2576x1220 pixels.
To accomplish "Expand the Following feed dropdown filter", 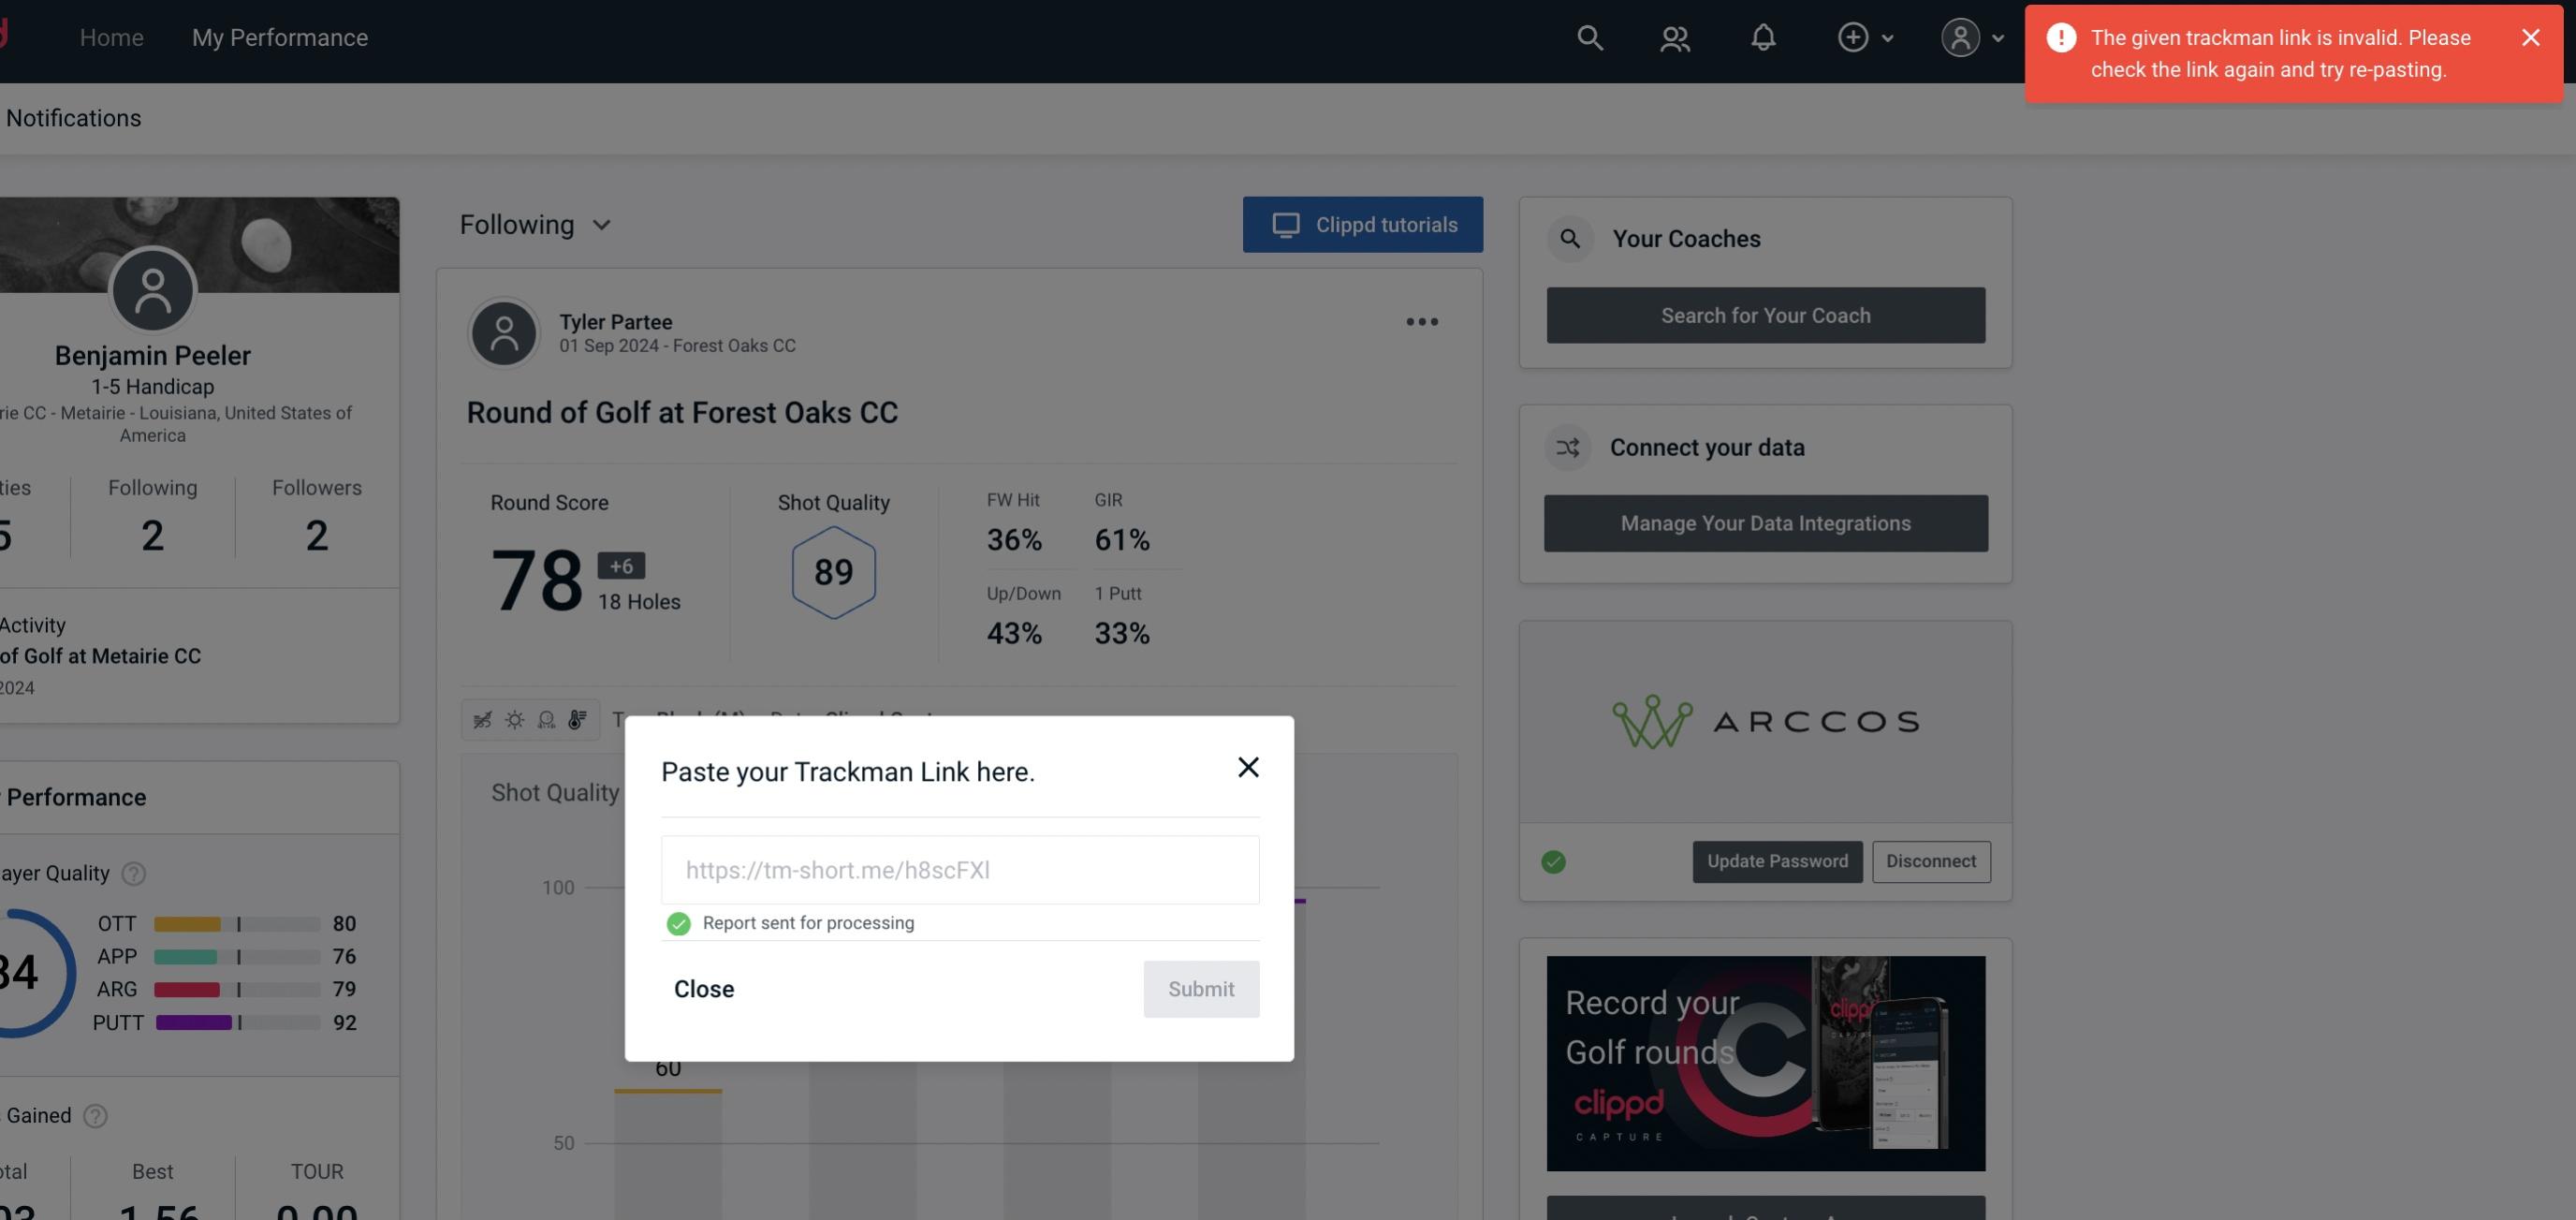I will (535, 224).
